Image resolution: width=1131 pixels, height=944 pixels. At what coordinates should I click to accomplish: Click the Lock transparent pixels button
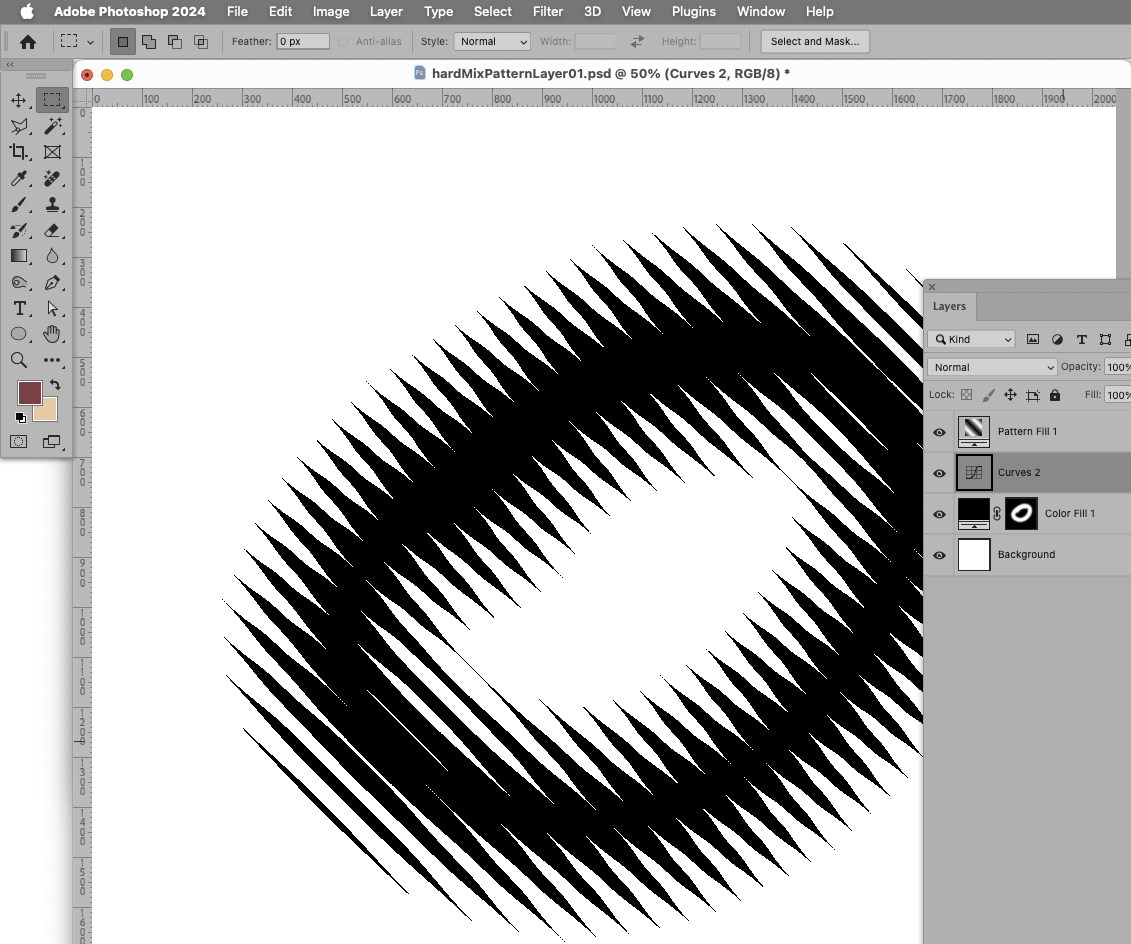[964, 395]
